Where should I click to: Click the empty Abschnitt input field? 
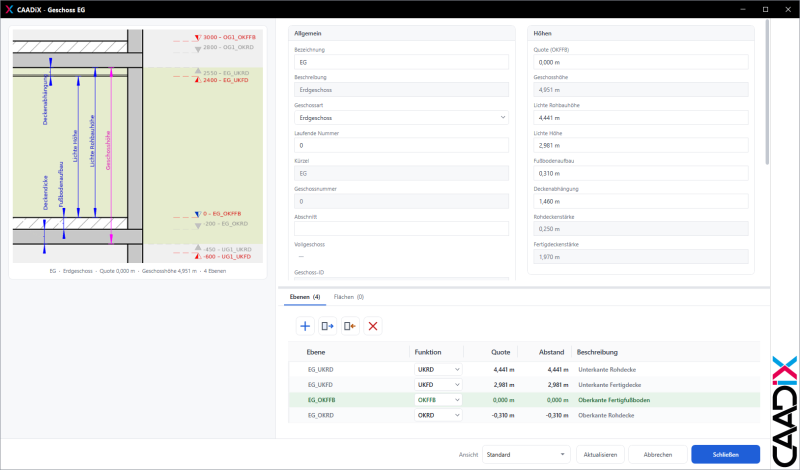click(x=401, y=229)
